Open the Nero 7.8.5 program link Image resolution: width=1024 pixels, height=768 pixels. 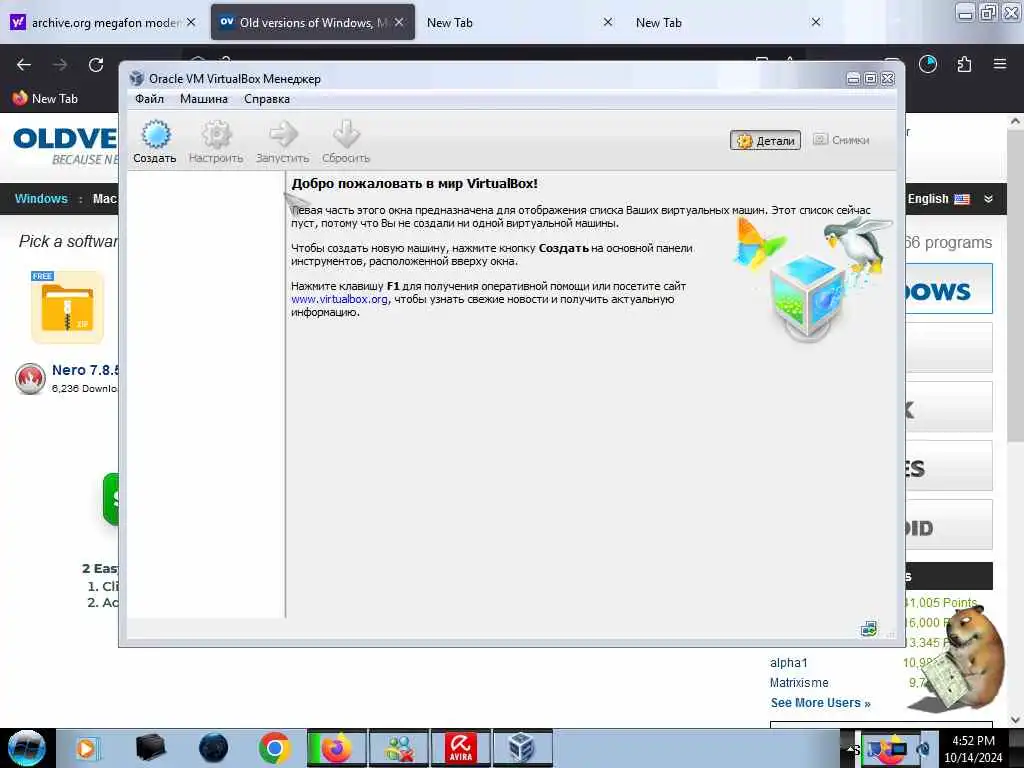(86, 370)
